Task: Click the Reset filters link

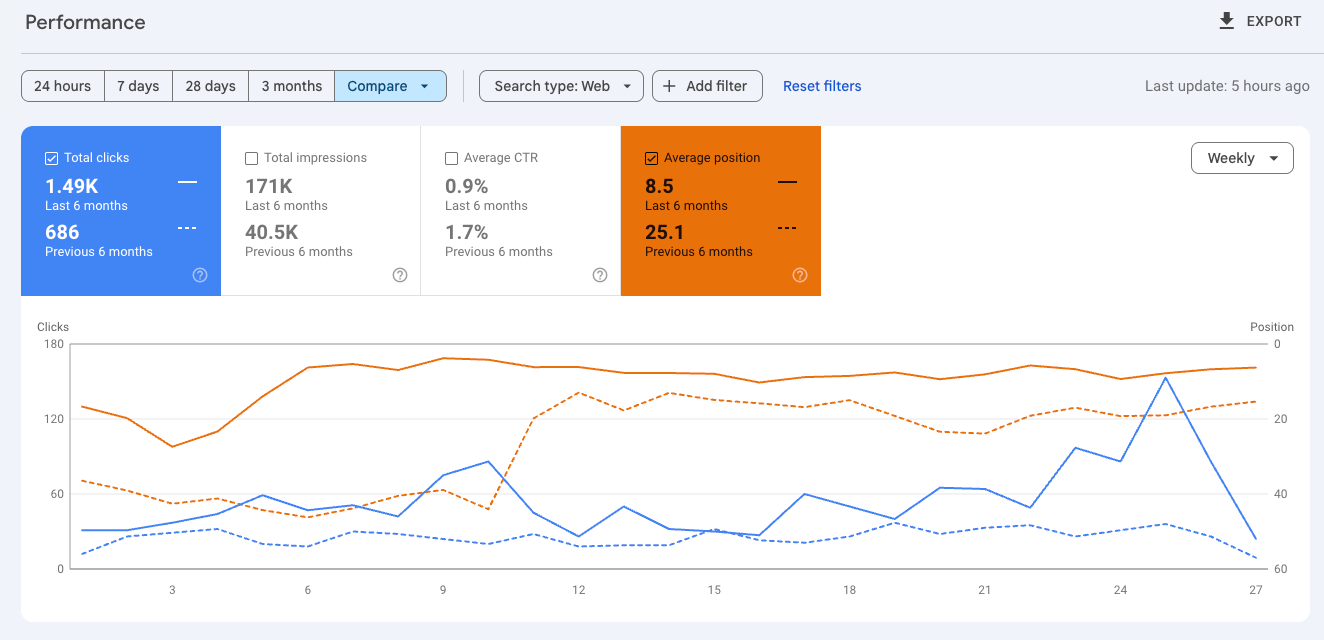Action: click(x=822, y=86)
